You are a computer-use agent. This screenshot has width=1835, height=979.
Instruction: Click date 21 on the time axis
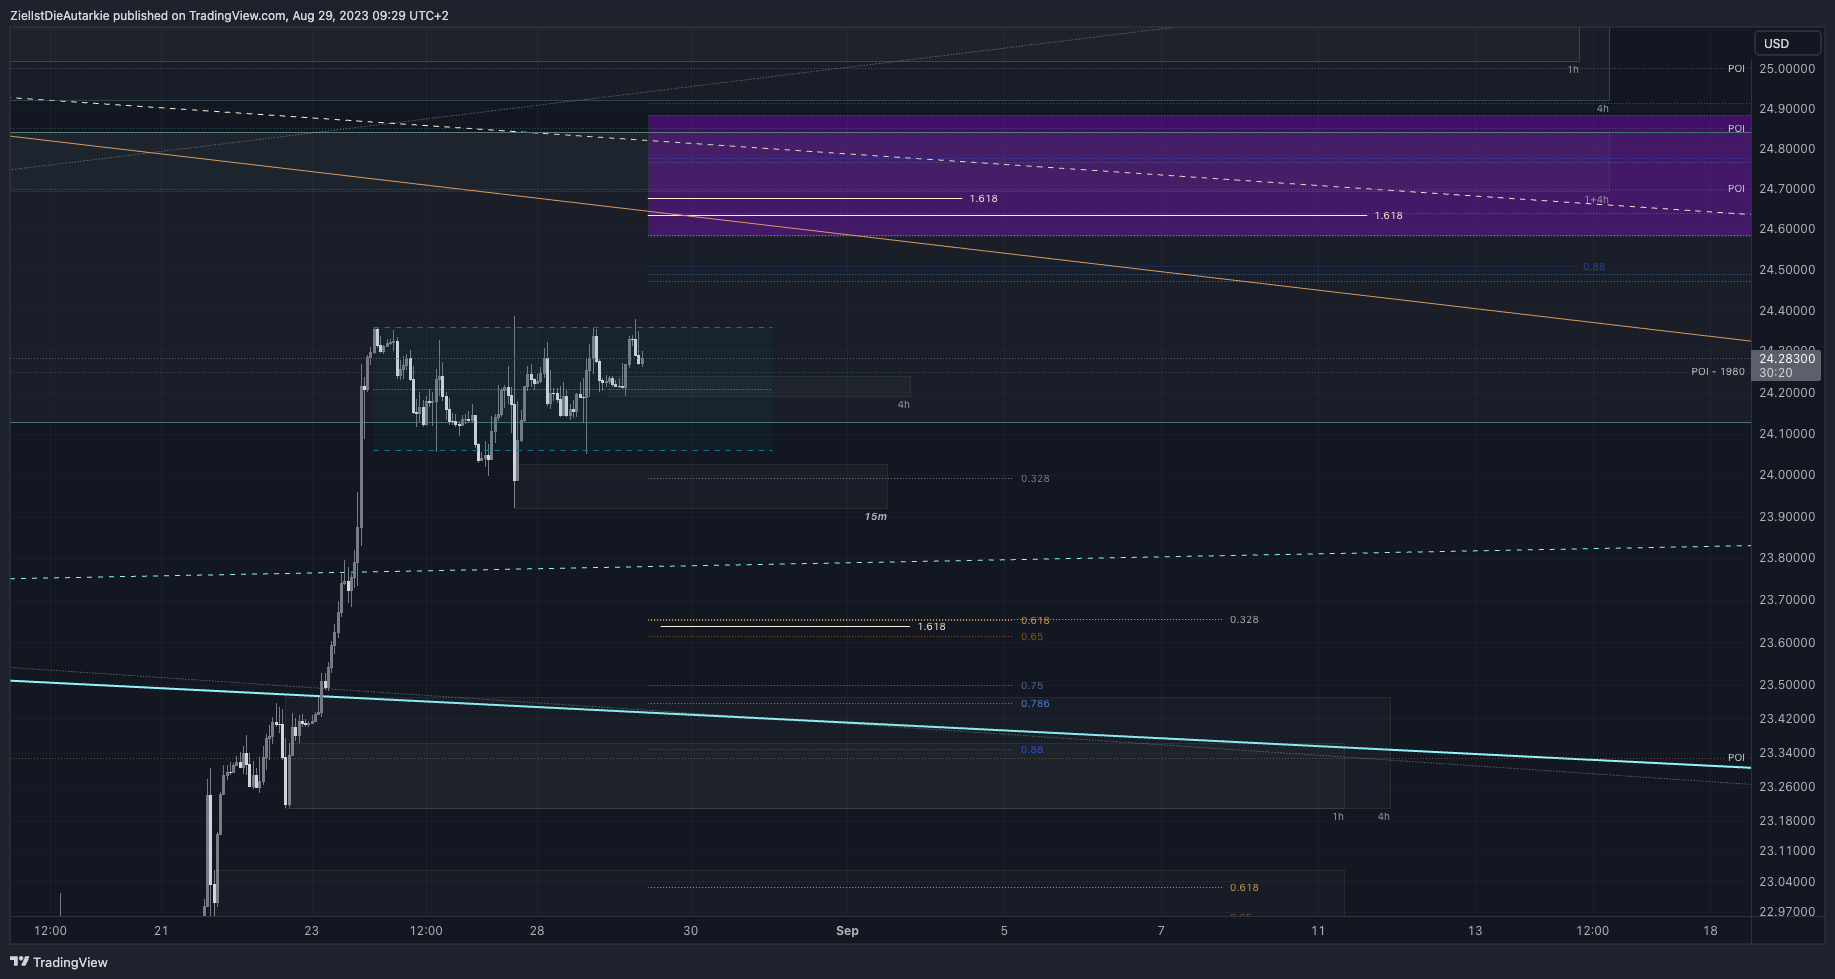[x=161, y=931]
